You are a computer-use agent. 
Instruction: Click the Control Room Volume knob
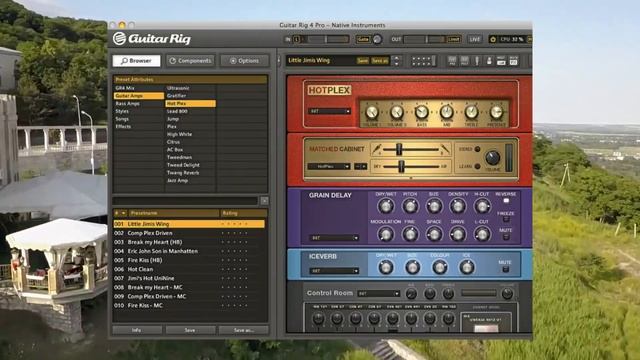(507, 293)
